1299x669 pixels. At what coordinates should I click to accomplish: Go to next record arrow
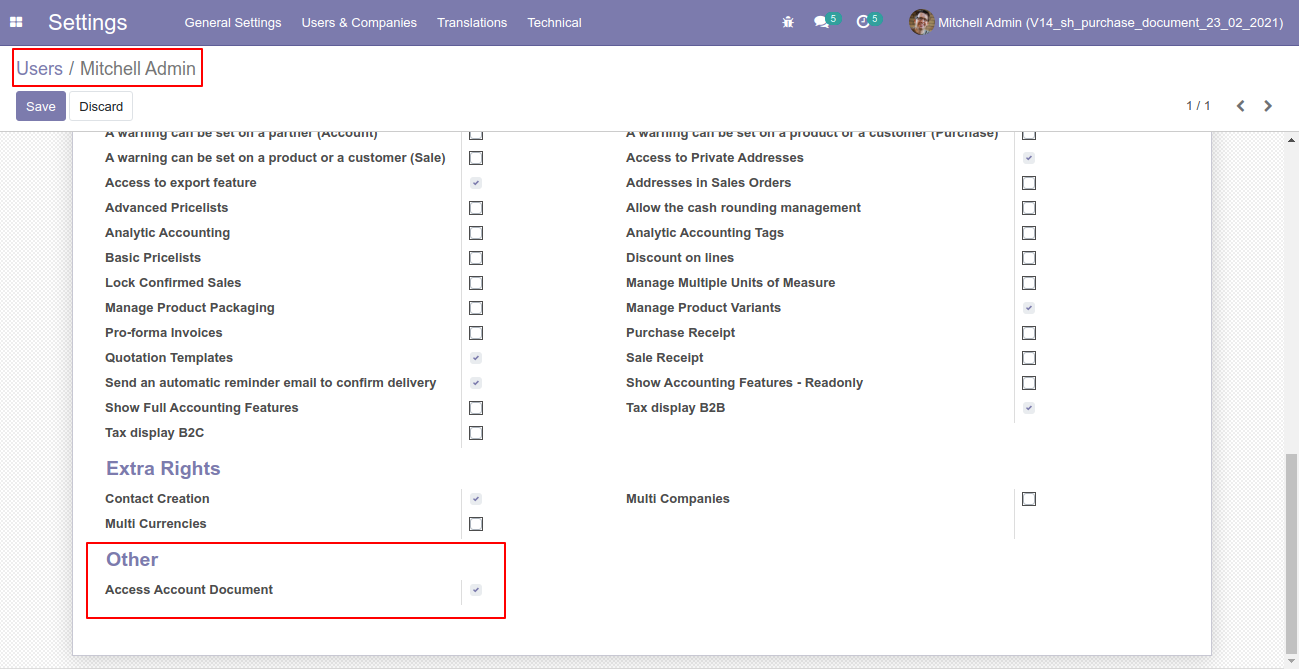click(1268, 106)
